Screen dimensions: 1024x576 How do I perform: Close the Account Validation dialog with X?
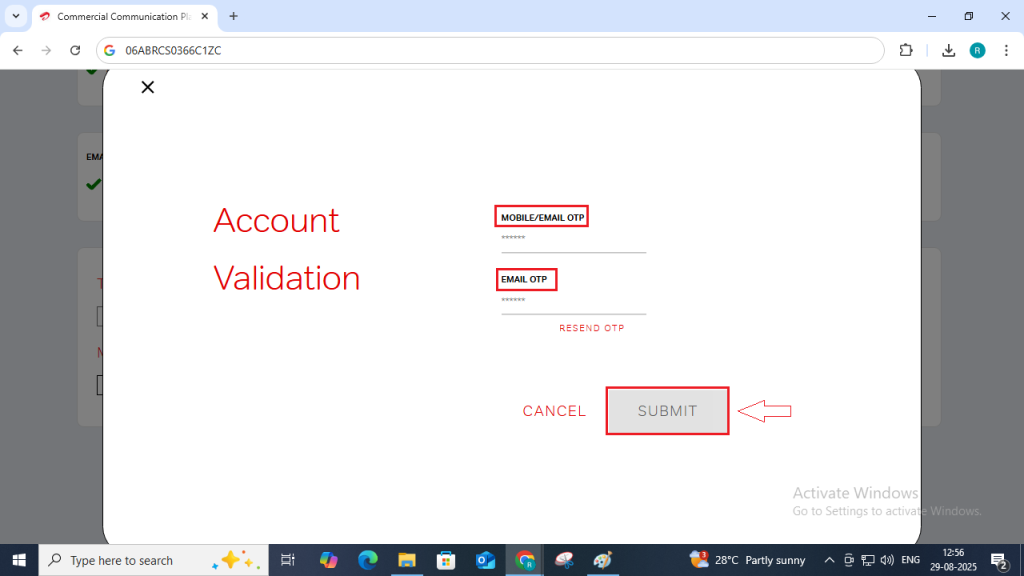148,87
